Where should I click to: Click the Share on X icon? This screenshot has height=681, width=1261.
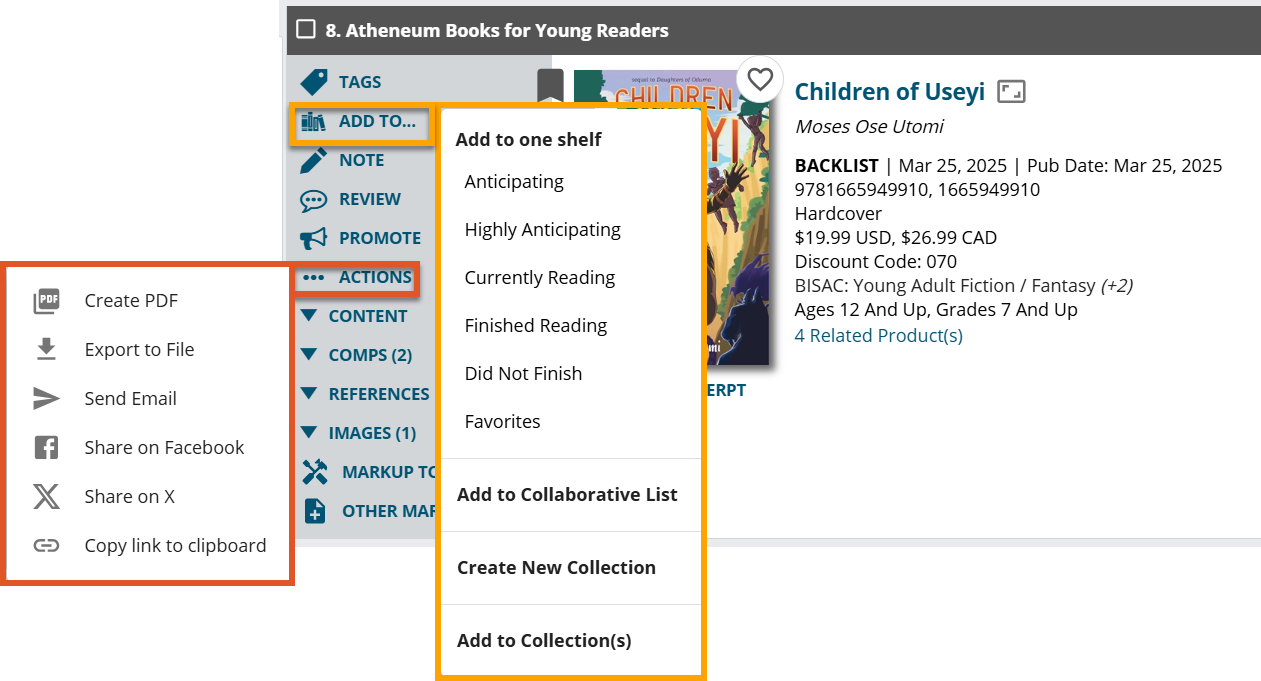tap(46, 497)
